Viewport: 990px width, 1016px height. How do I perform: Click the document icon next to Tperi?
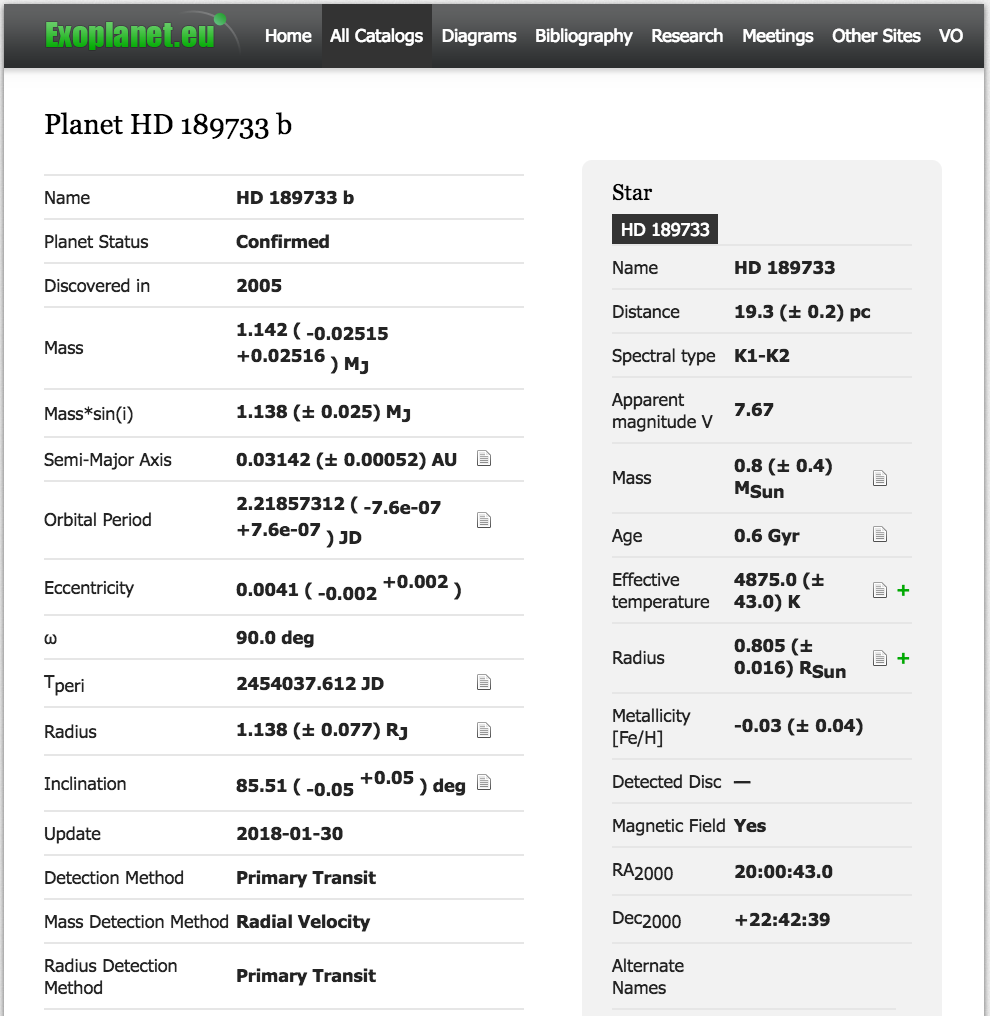(484, 683)
